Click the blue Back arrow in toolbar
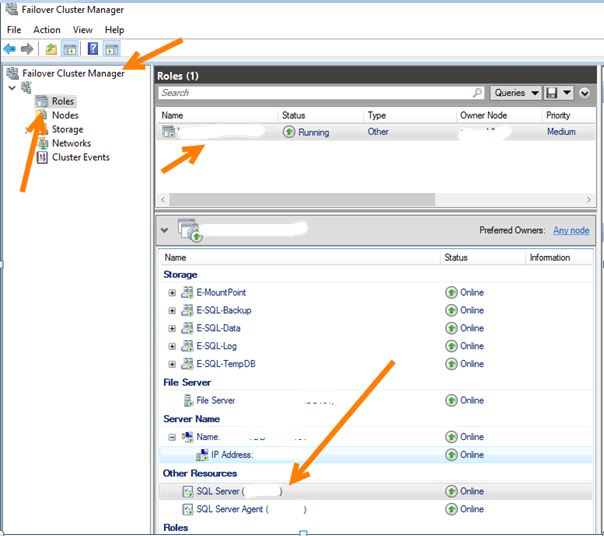 (x=9, y=49)
